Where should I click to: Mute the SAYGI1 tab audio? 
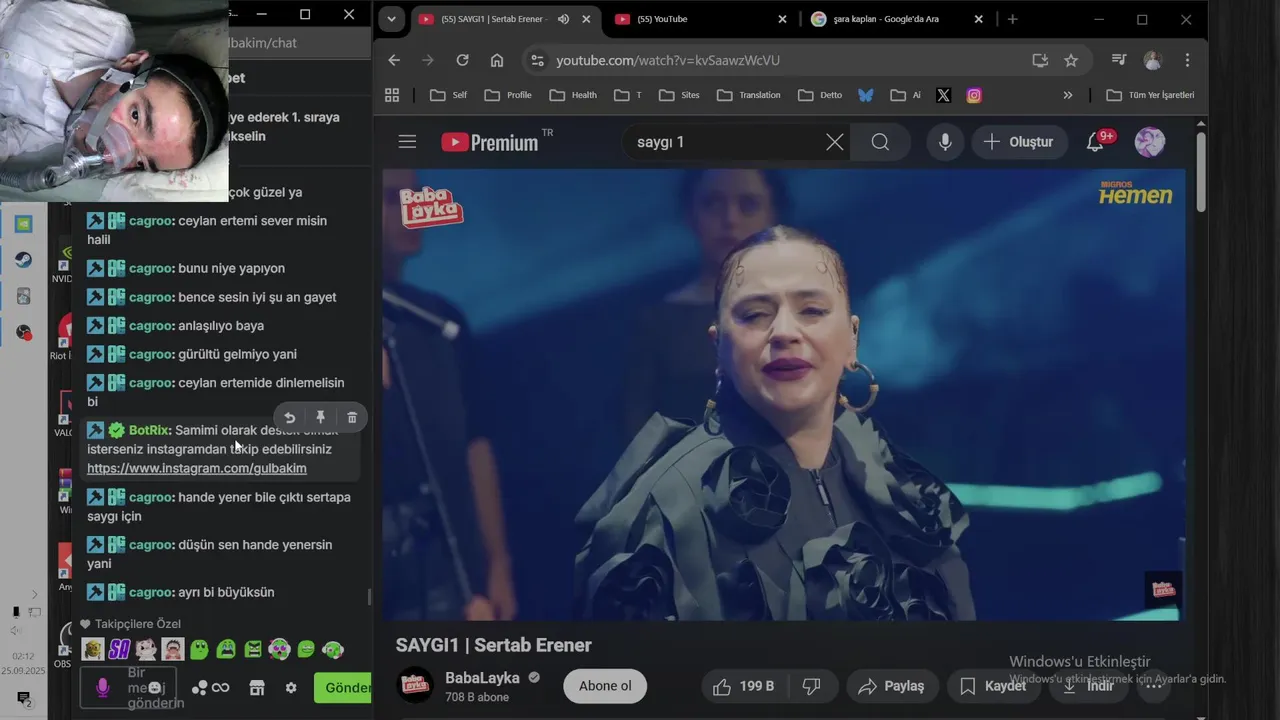[564, 19]
